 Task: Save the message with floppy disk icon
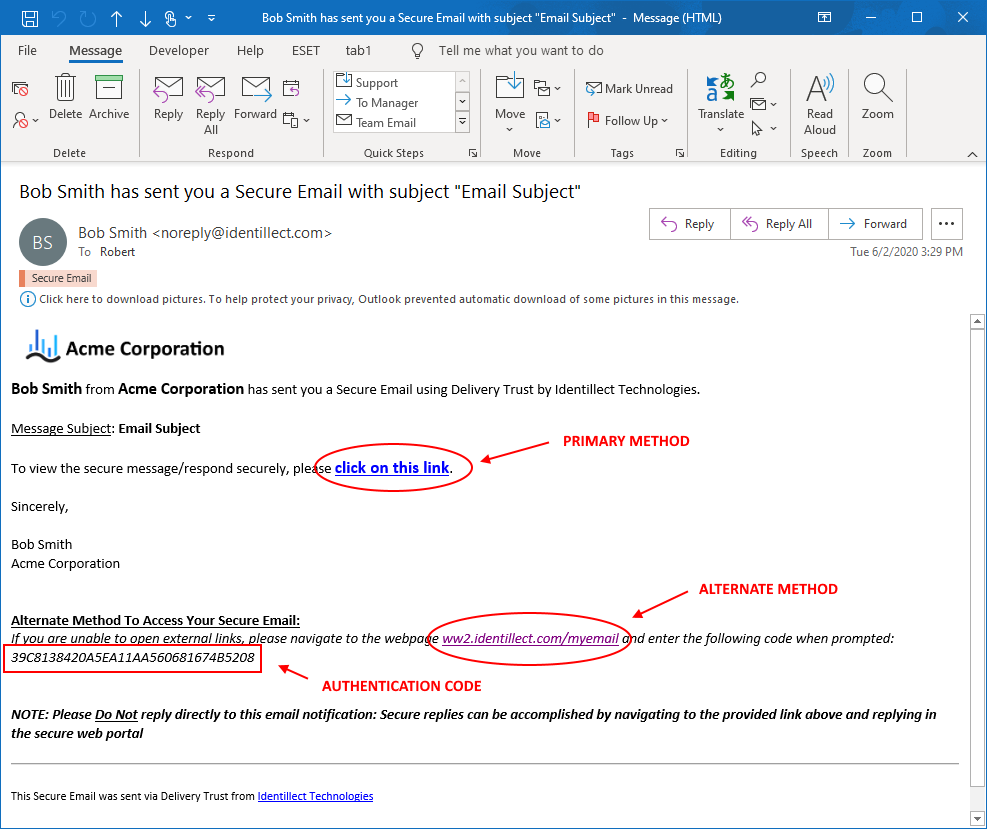(30, 18)
